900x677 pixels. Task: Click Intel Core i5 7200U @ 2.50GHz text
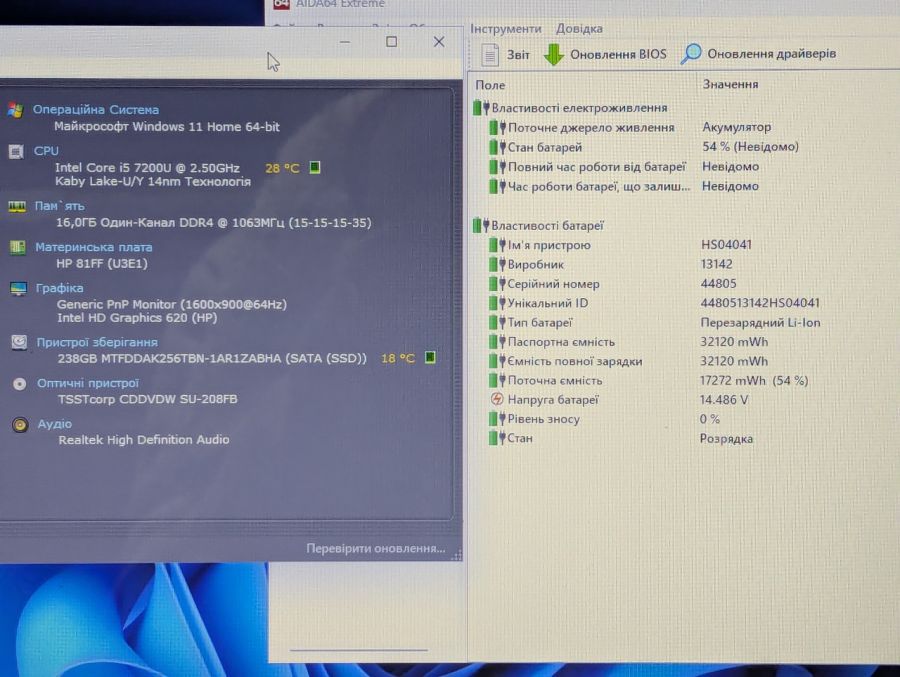[x=147, y=168]
